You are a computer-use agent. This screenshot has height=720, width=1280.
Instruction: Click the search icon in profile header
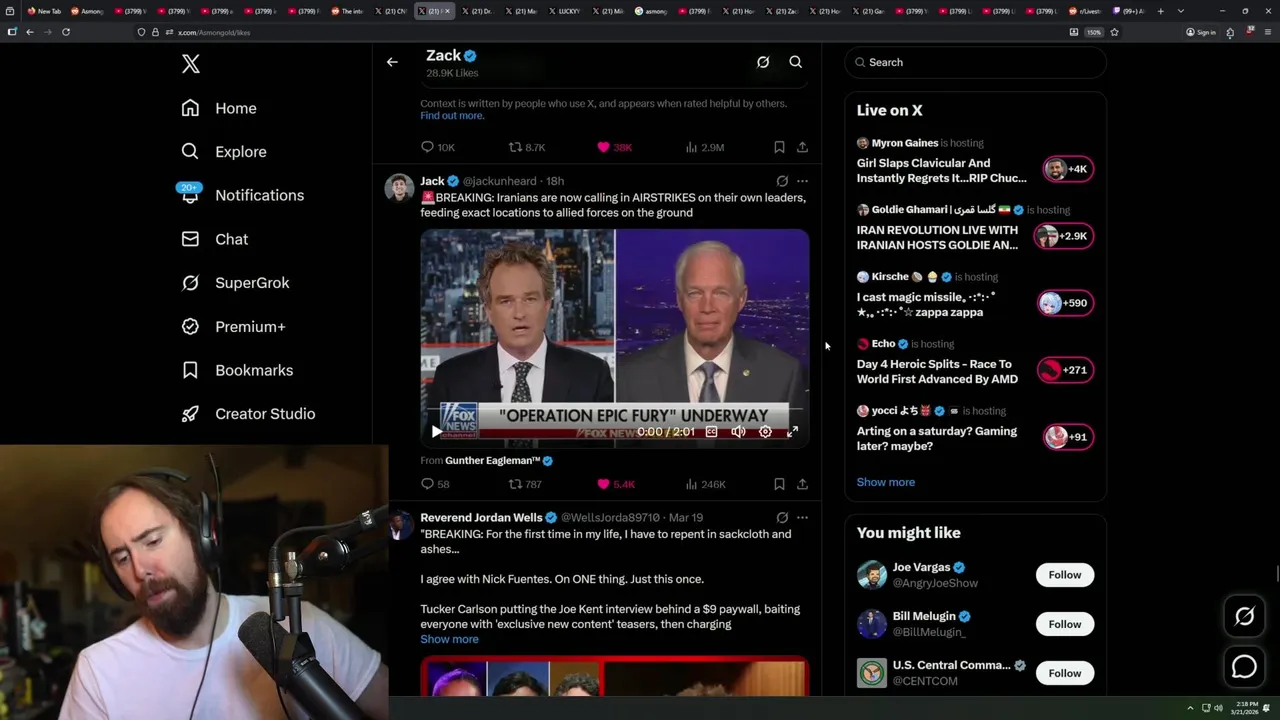(796, 62)
